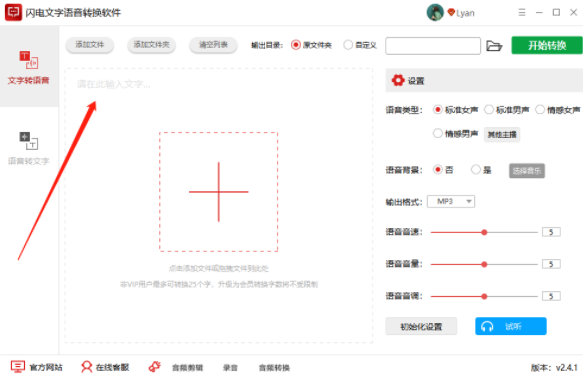Click the green 开始转换 button
Screen dimensions: 583x378
tap(547, 45)
